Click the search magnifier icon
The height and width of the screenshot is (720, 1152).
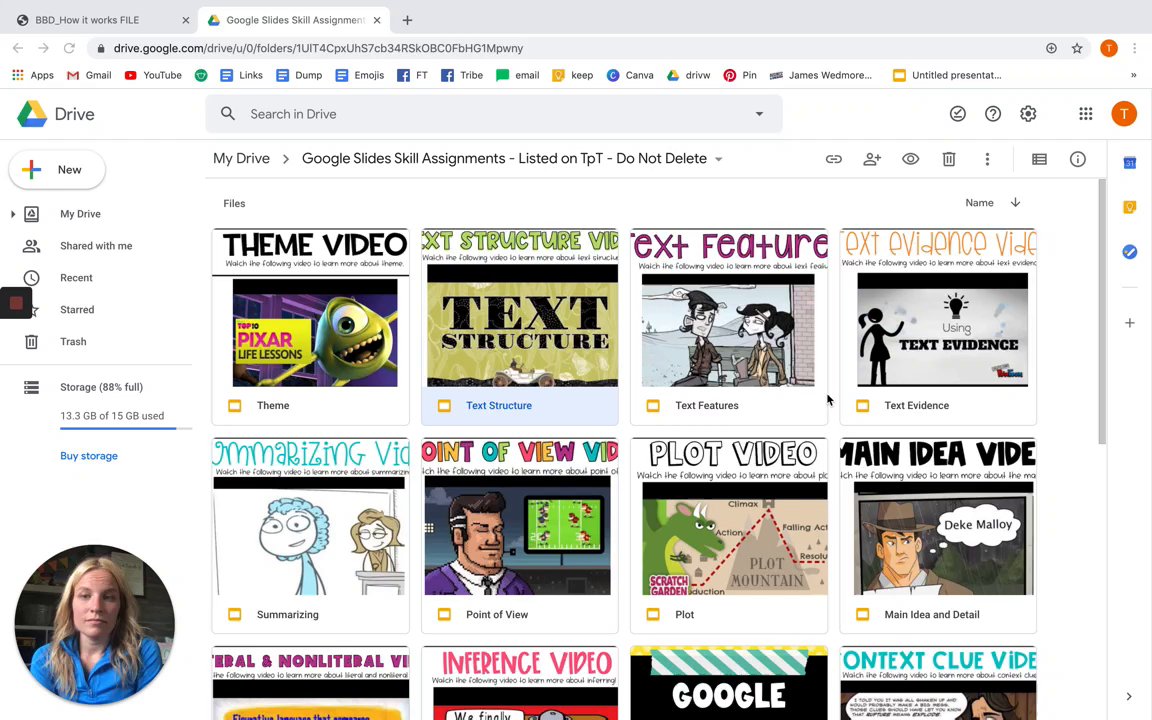[x=228, y=114]
